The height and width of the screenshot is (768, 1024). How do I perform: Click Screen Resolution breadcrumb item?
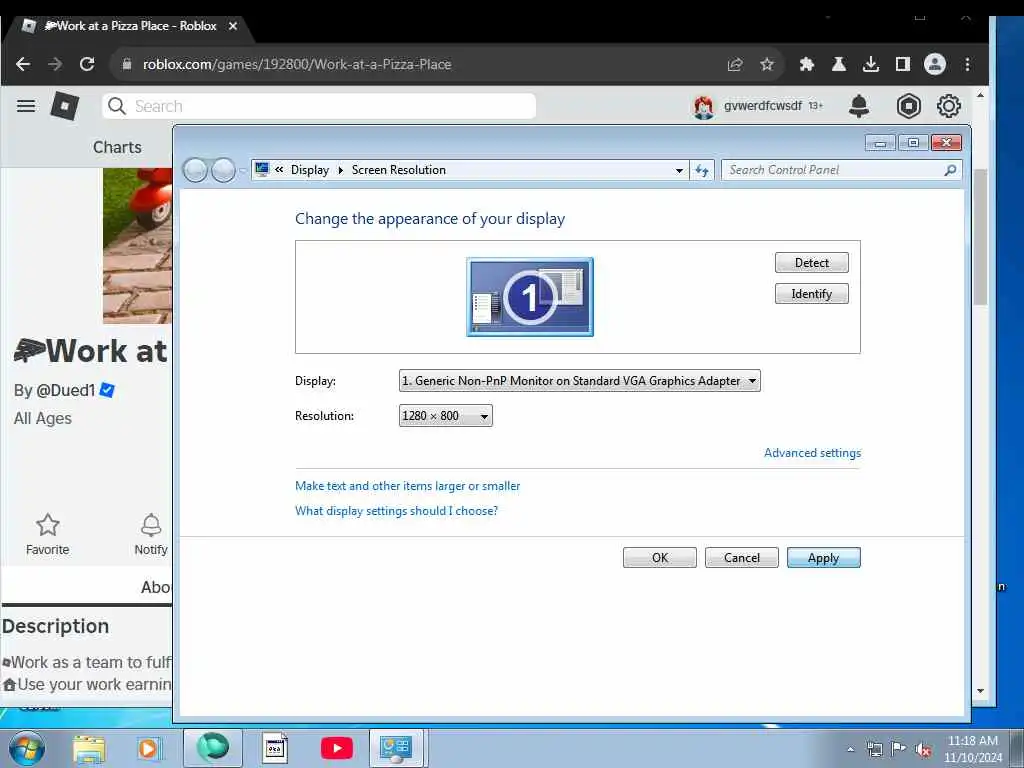[398, 170]
